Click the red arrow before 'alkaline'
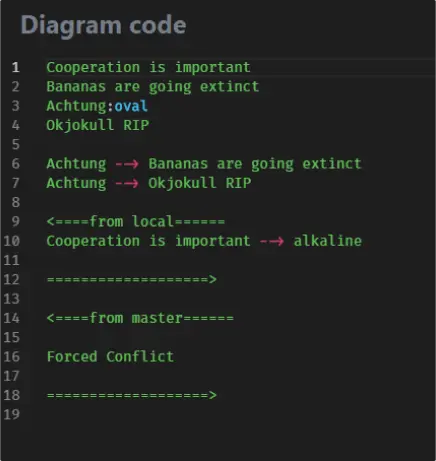This screenshot has height=461, width=436. click(272, 241)
